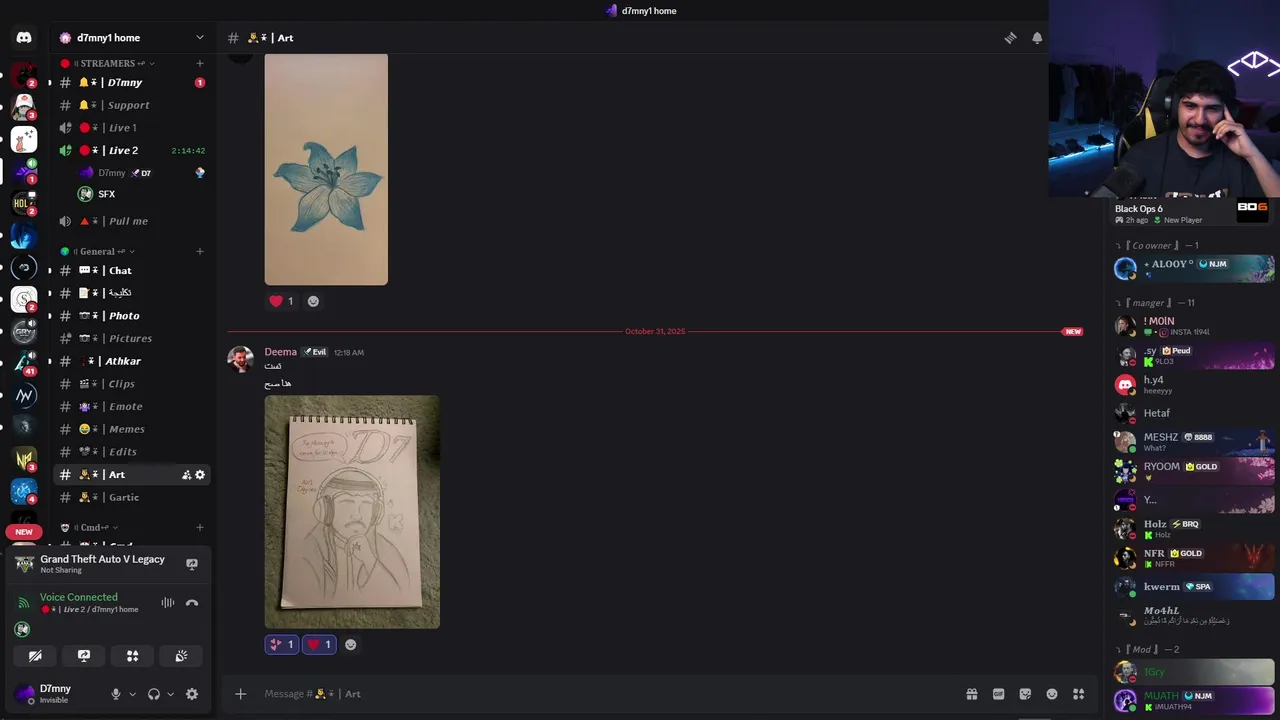The image size is (1280, 720).
Task: Open the Gartic channel
Action: click(132, 497)
